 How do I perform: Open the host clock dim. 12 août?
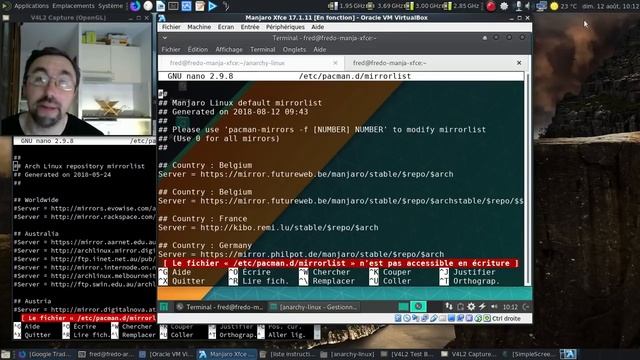click(x=610, y=6)
